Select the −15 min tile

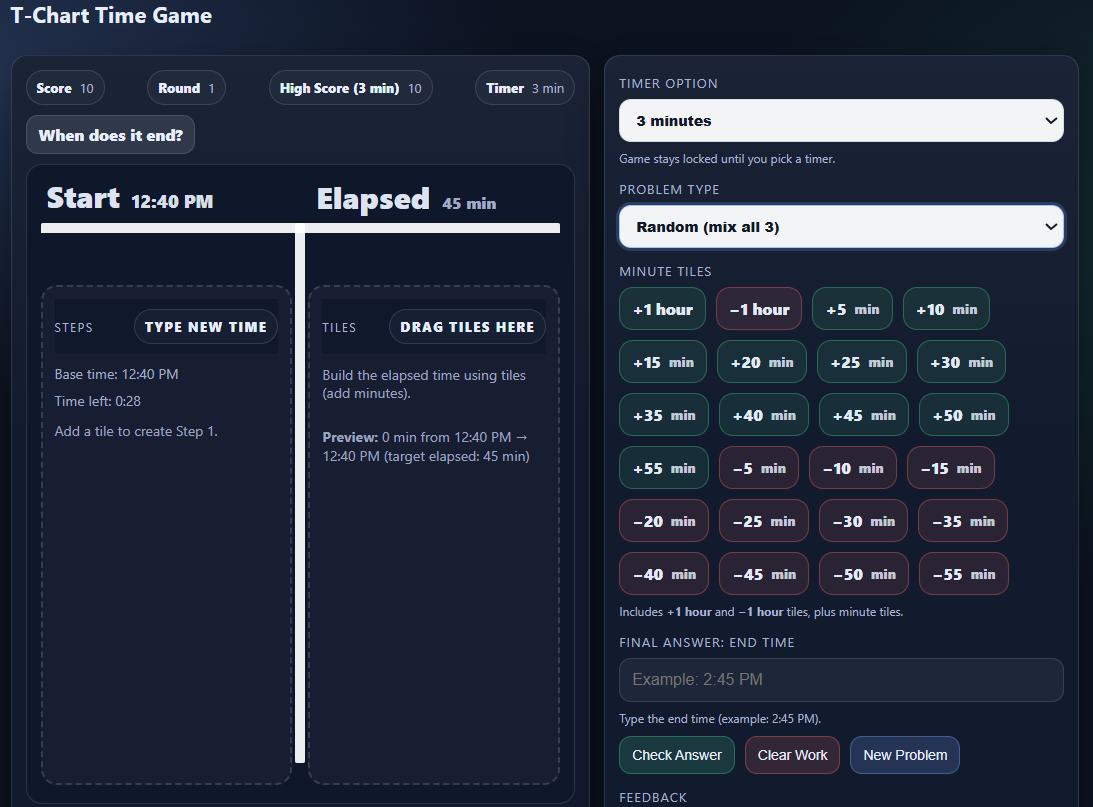pyautogui.click(x=950, y=468)
